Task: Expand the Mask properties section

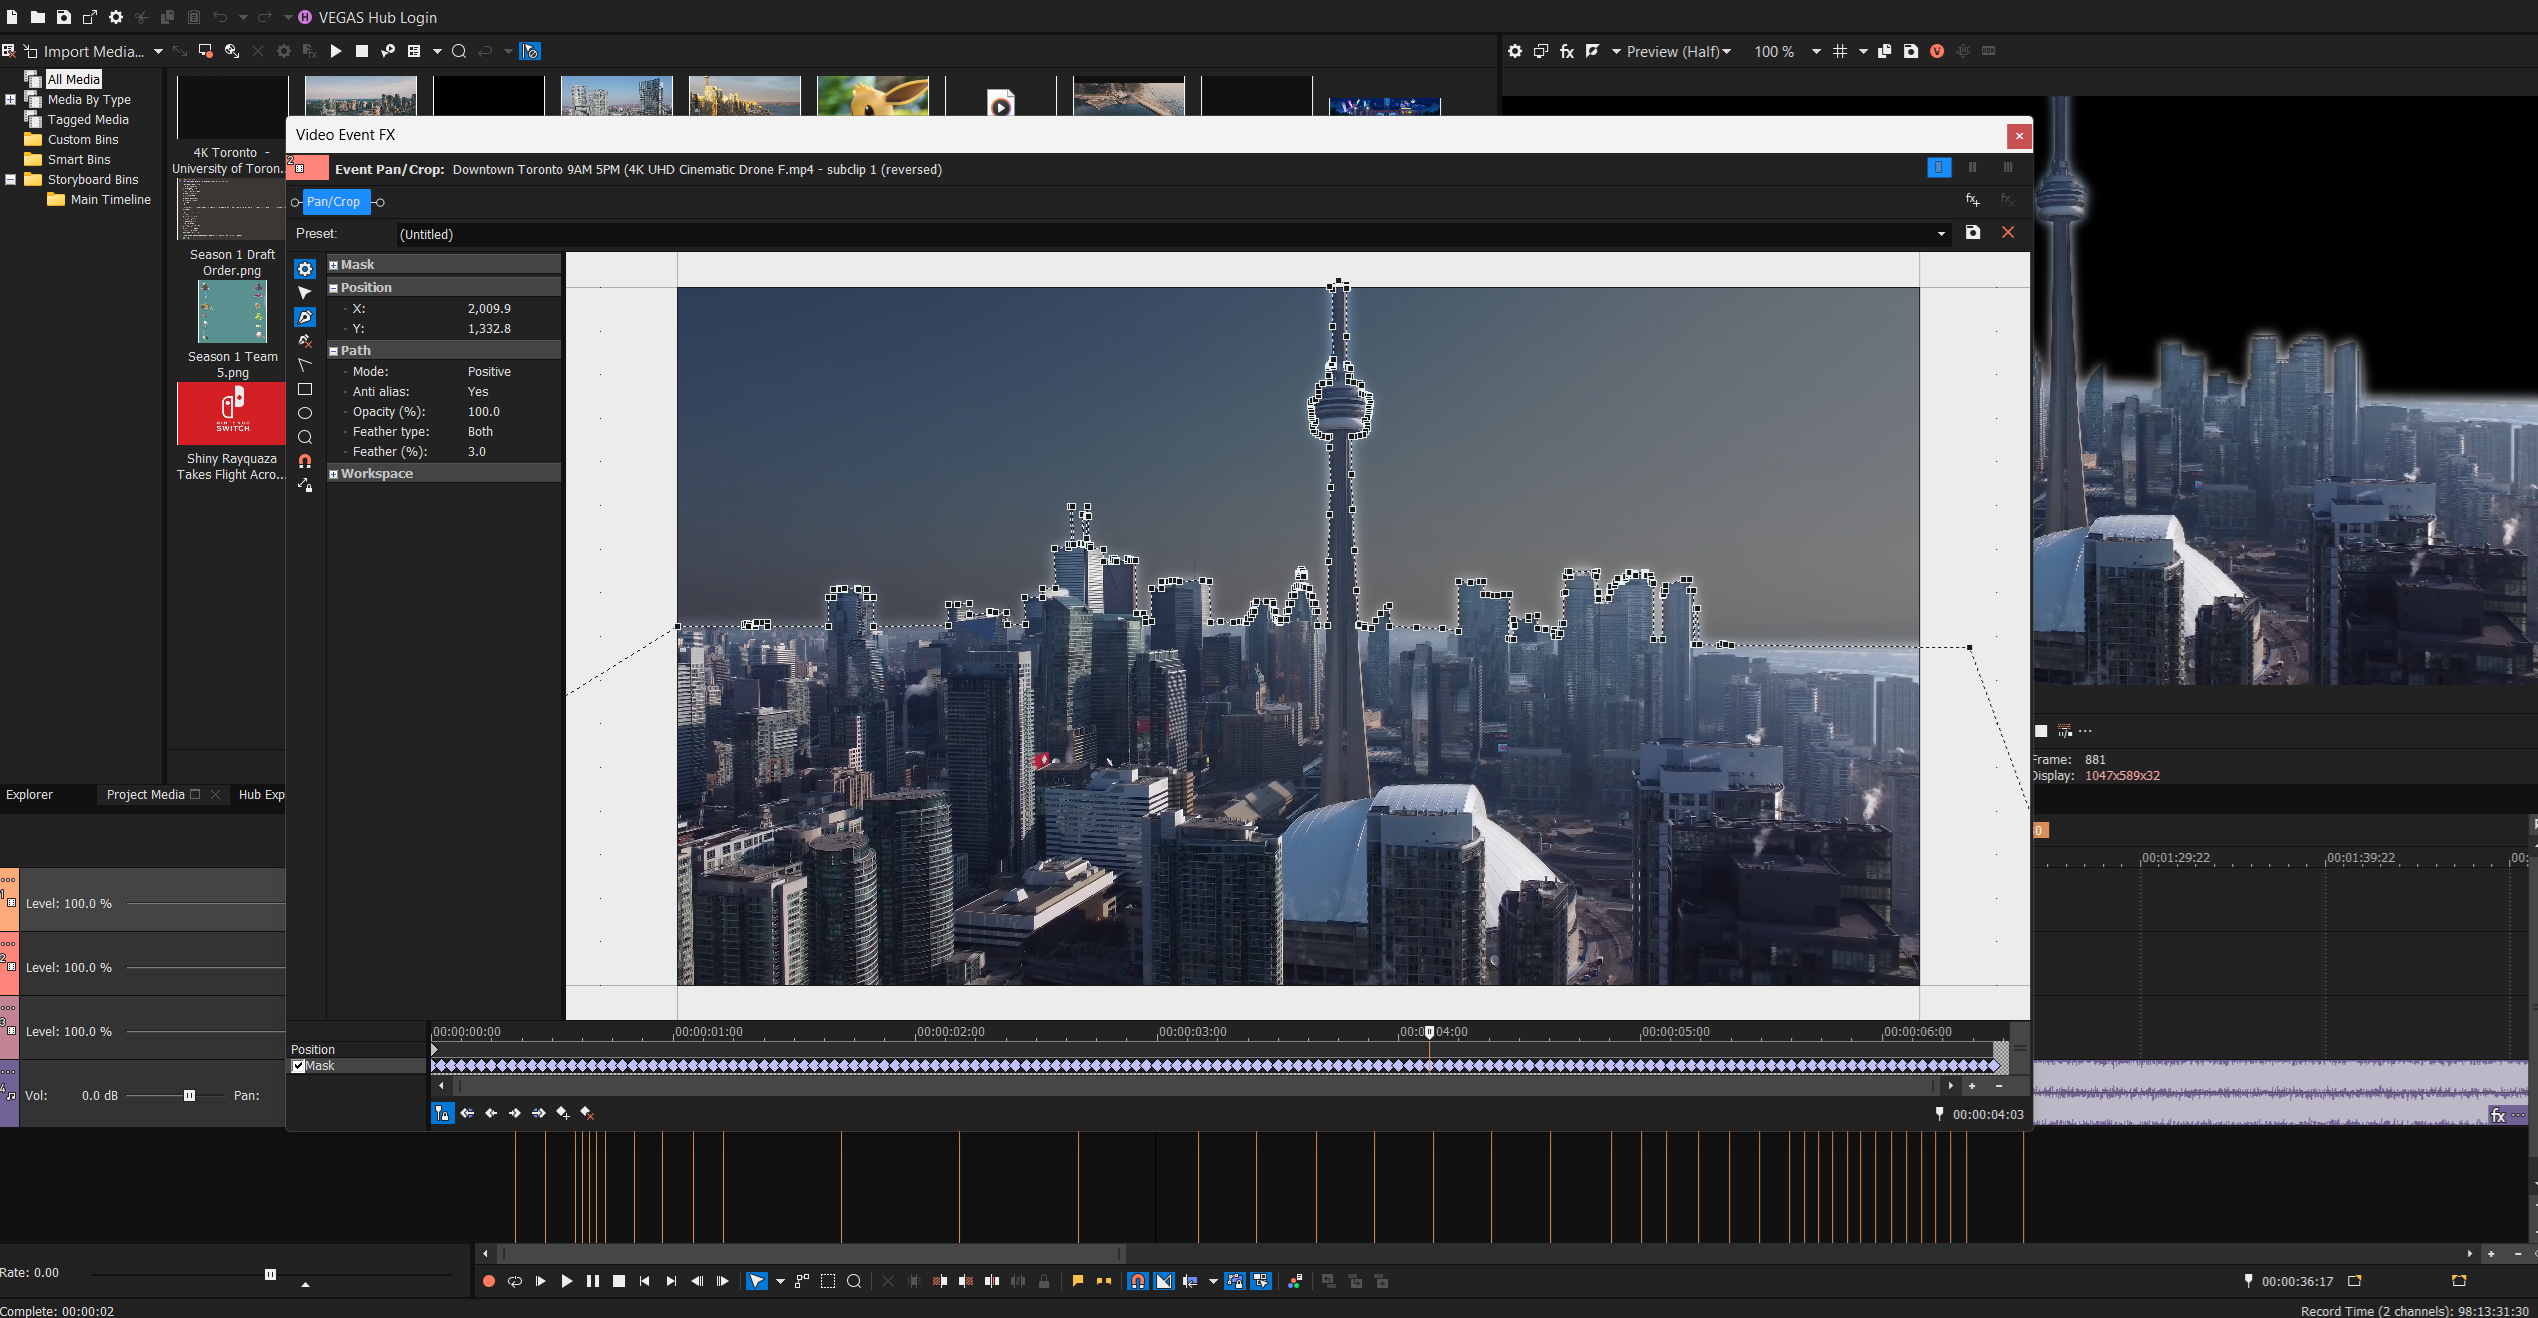Action: (334, 265)
